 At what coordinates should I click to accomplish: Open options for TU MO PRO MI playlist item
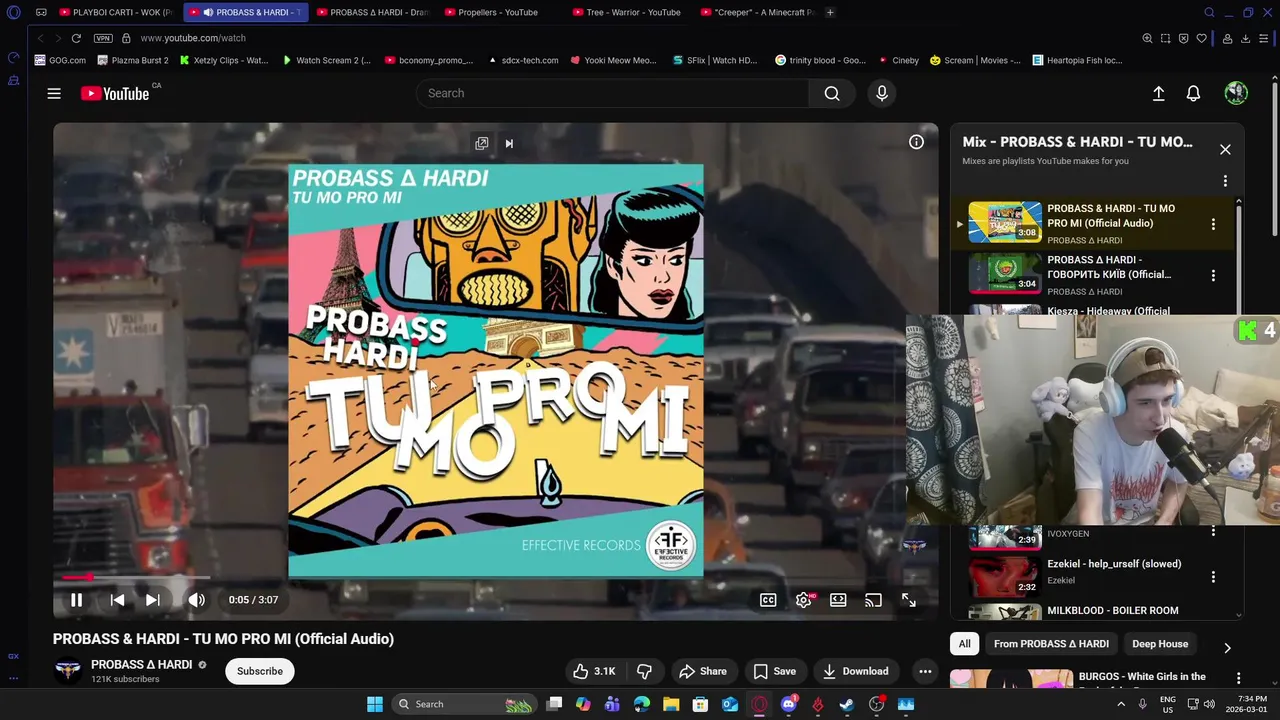pos(1213,224)
